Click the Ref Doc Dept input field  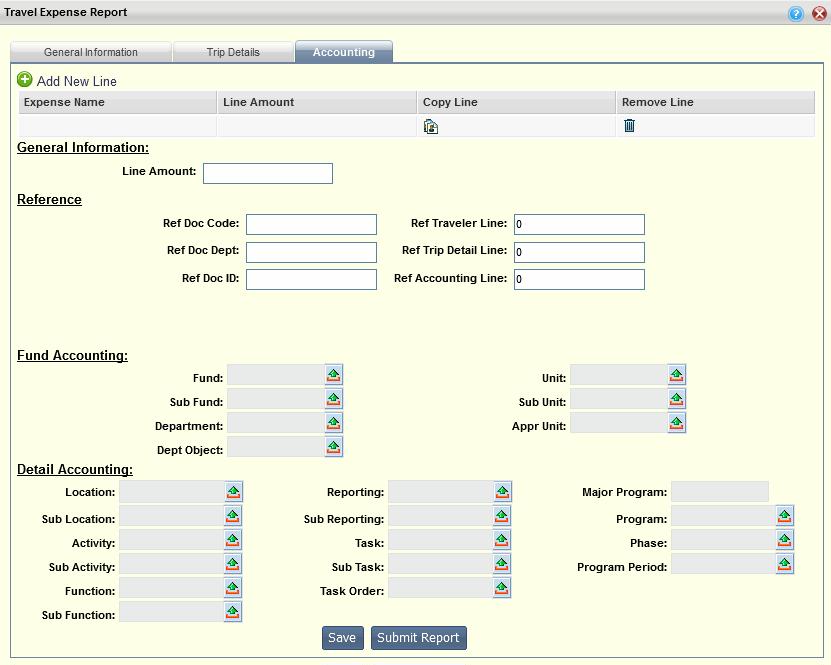(x=311, y=252)
